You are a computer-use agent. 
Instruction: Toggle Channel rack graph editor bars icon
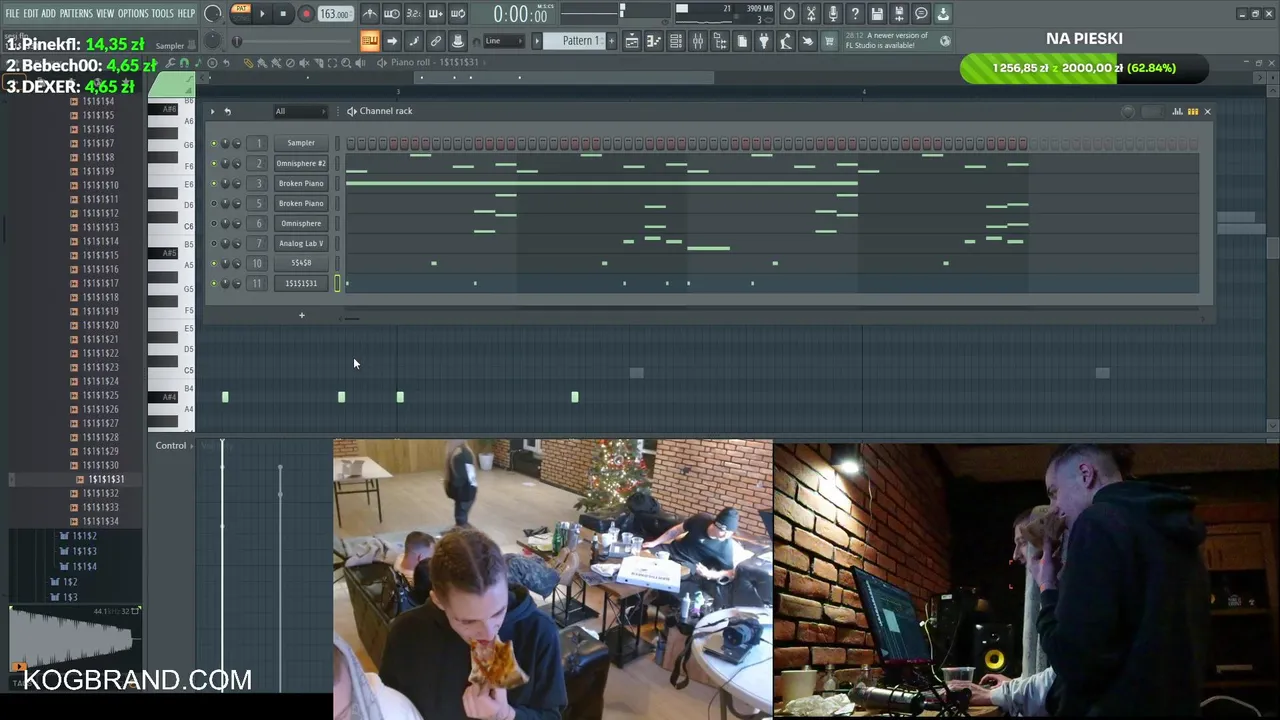1177,111
